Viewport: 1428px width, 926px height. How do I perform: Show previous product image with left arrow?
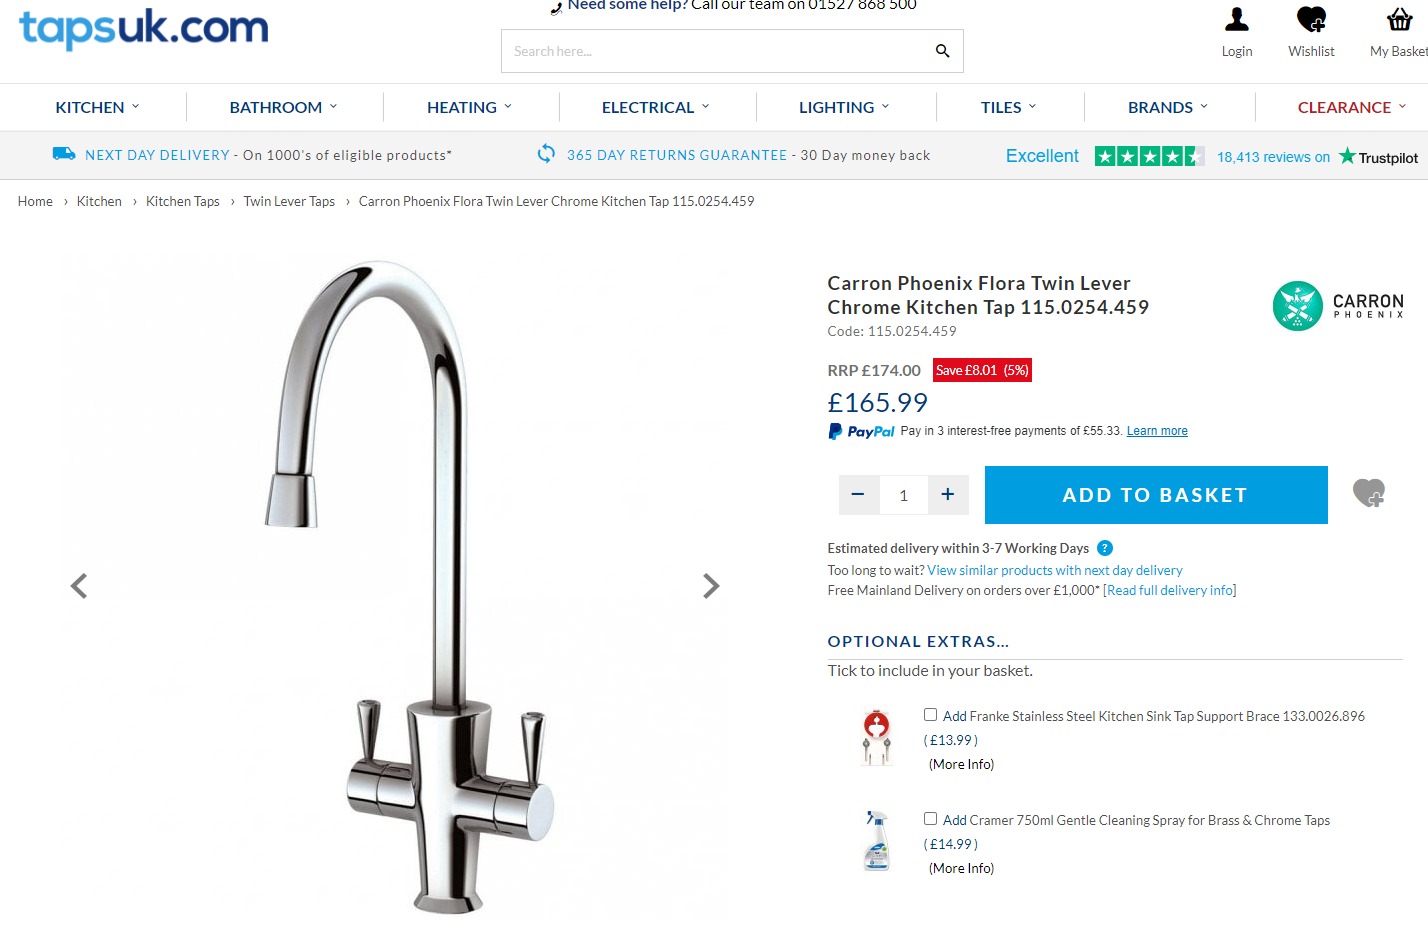pos(79,586)
